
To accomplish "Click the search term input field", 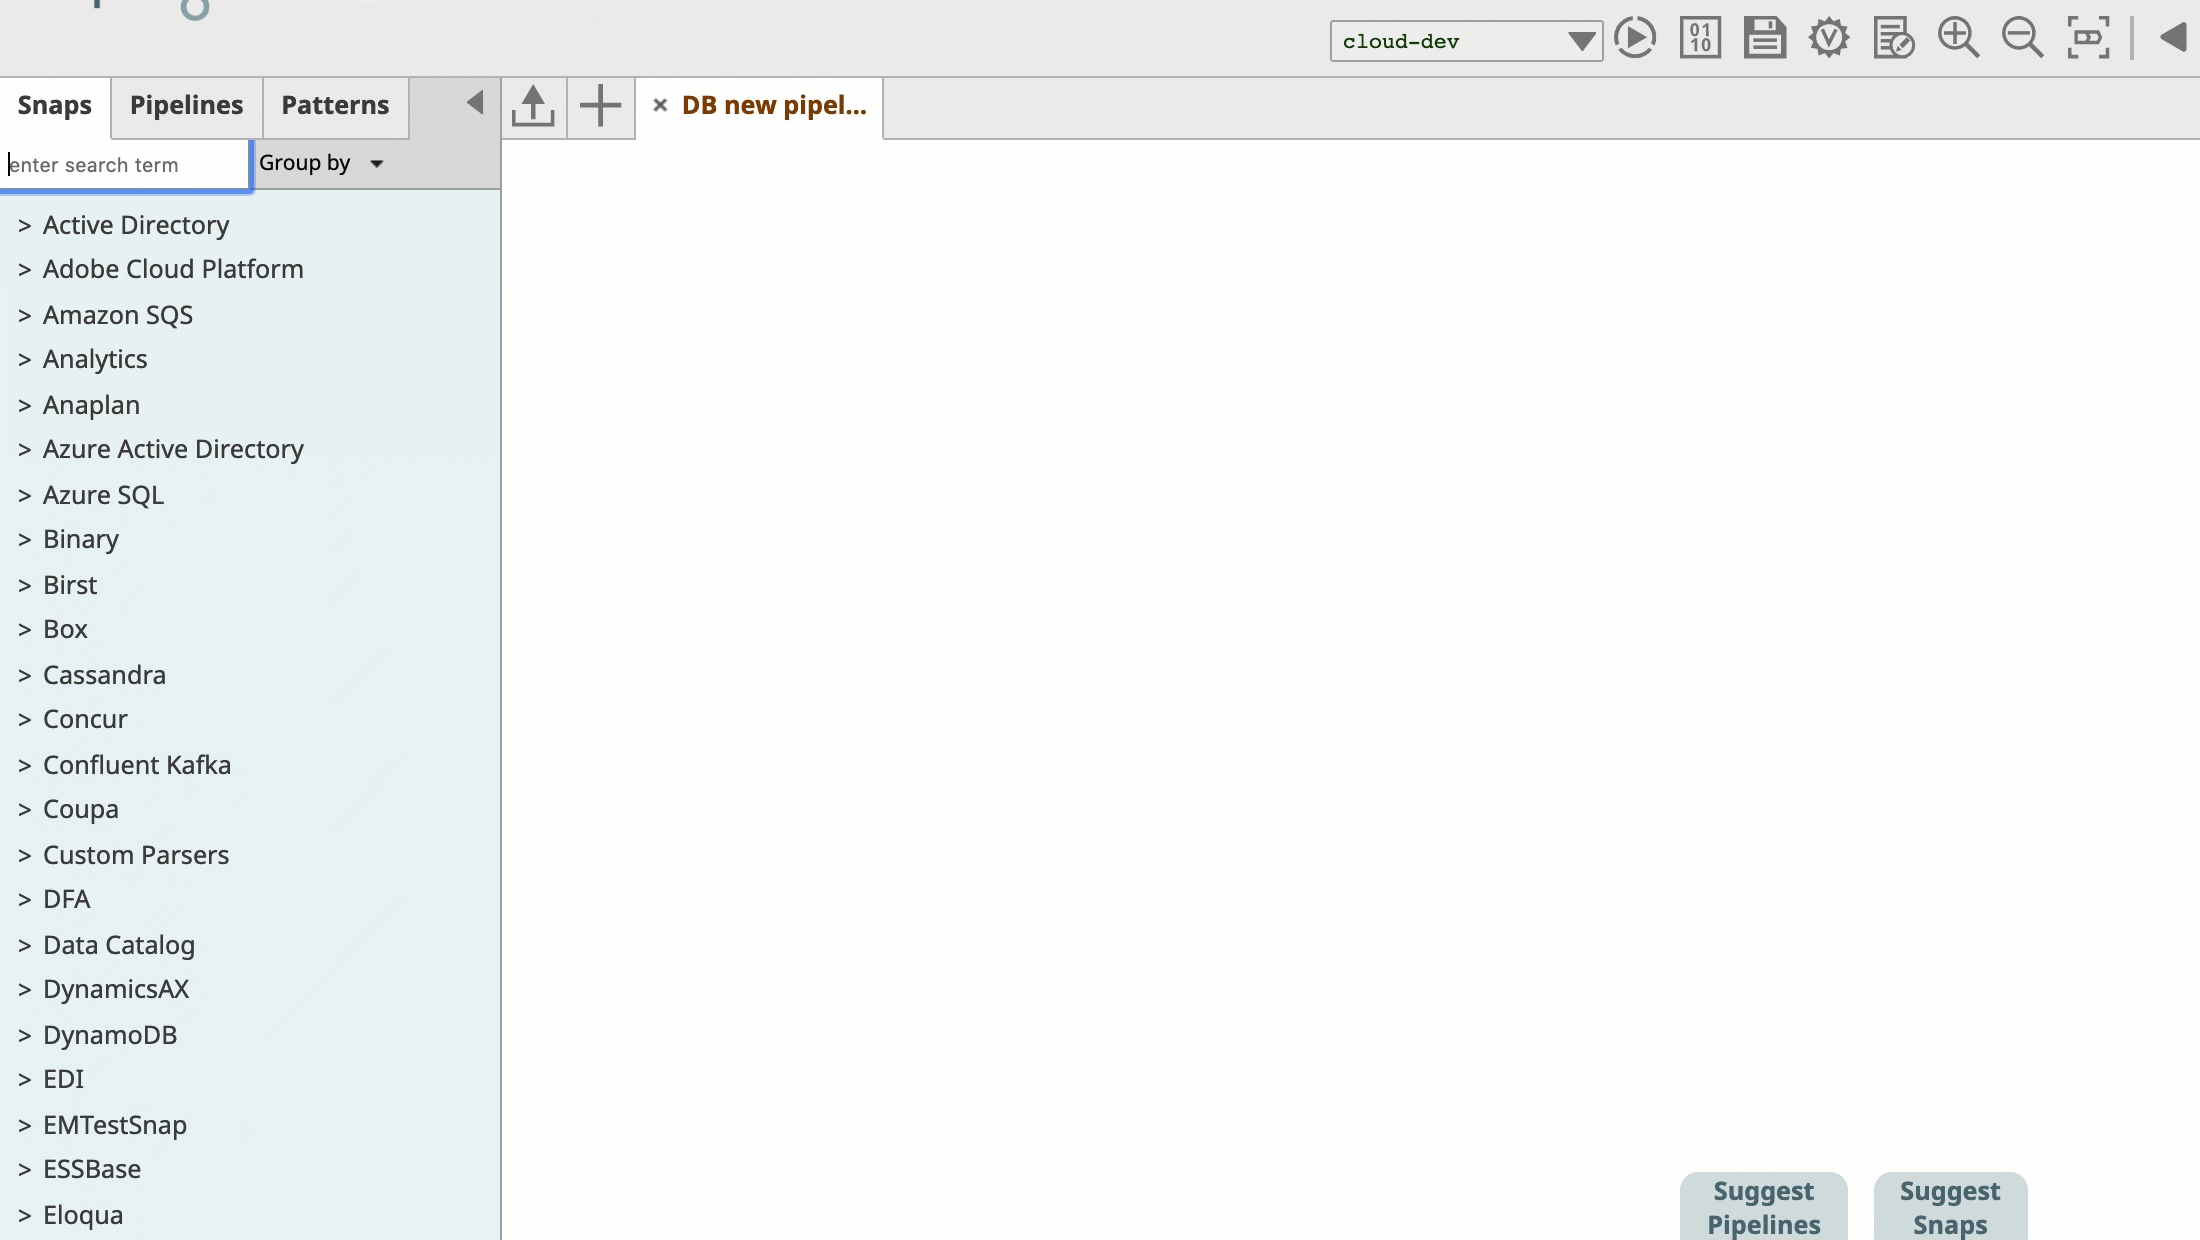I will tap(125, 163).
